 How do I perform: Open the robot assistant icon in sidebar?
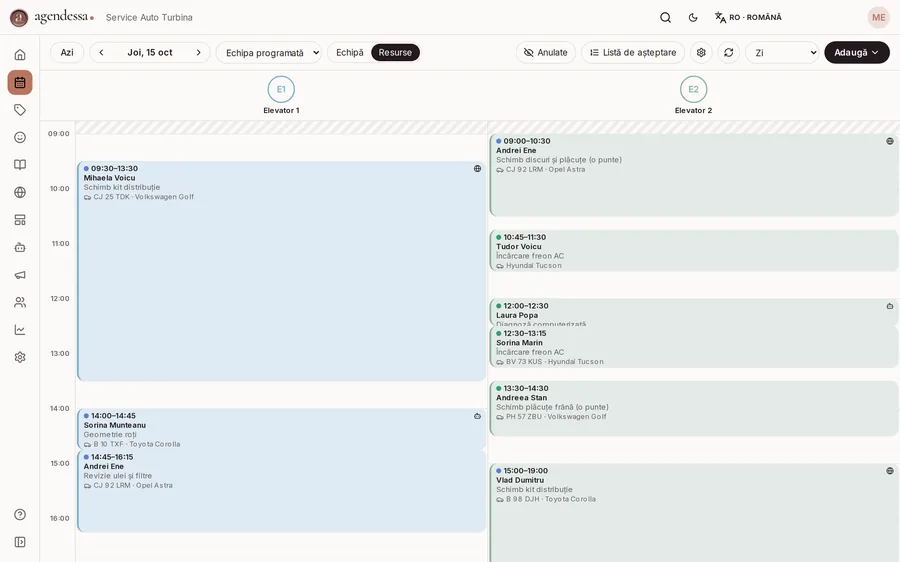[20, 247]
